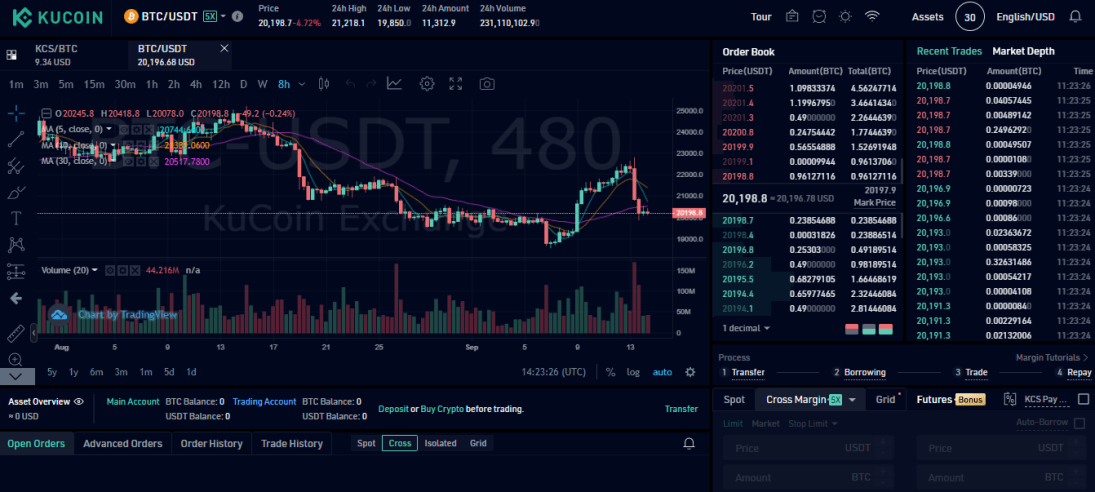Open the chart indicators menu

tap(395, 84)
